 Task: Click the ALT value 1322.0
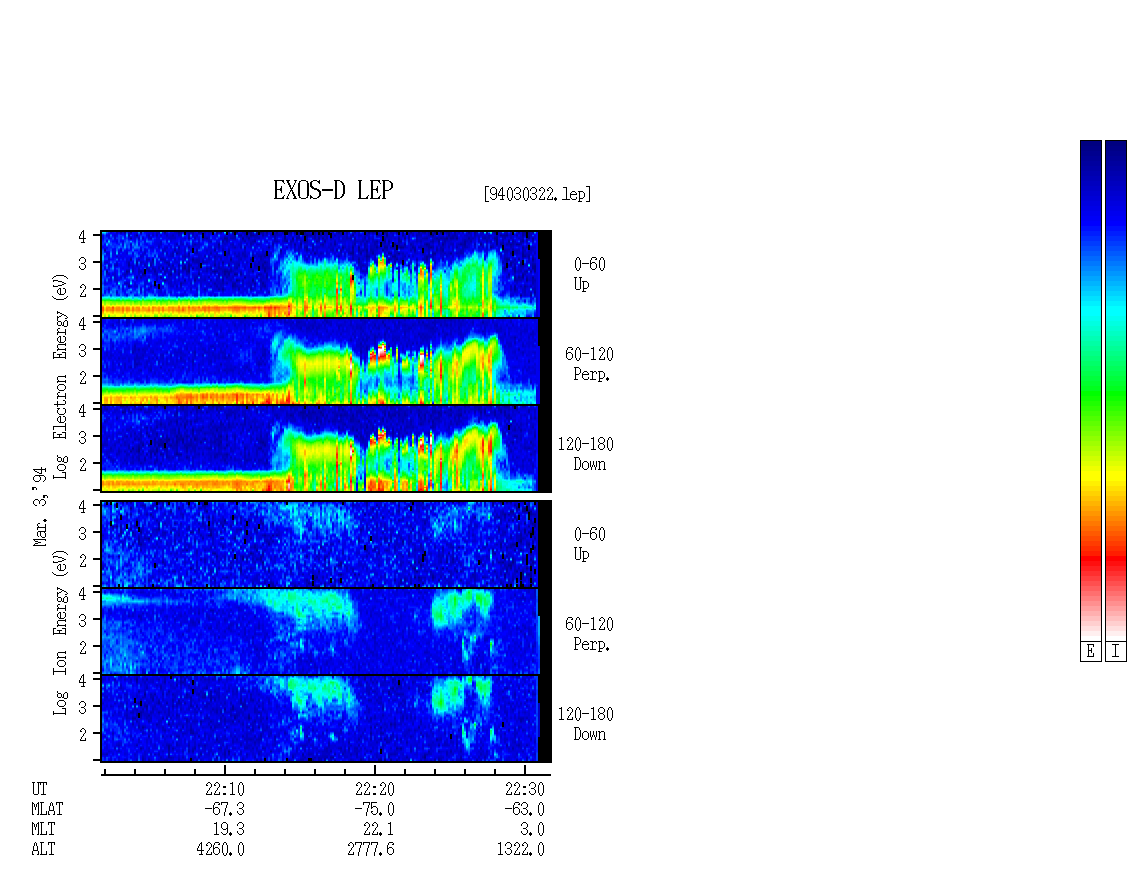tap(520, 849)
